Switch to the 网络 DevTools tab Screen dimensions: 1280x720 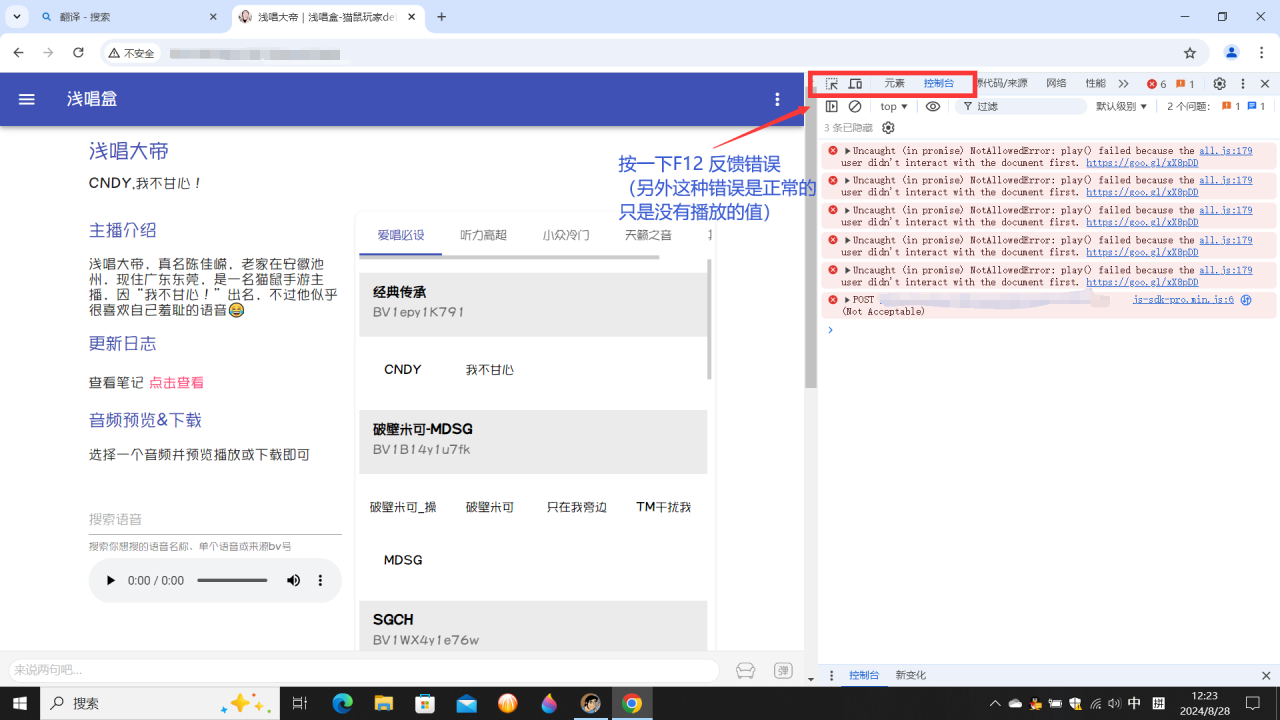(1056, 84)
